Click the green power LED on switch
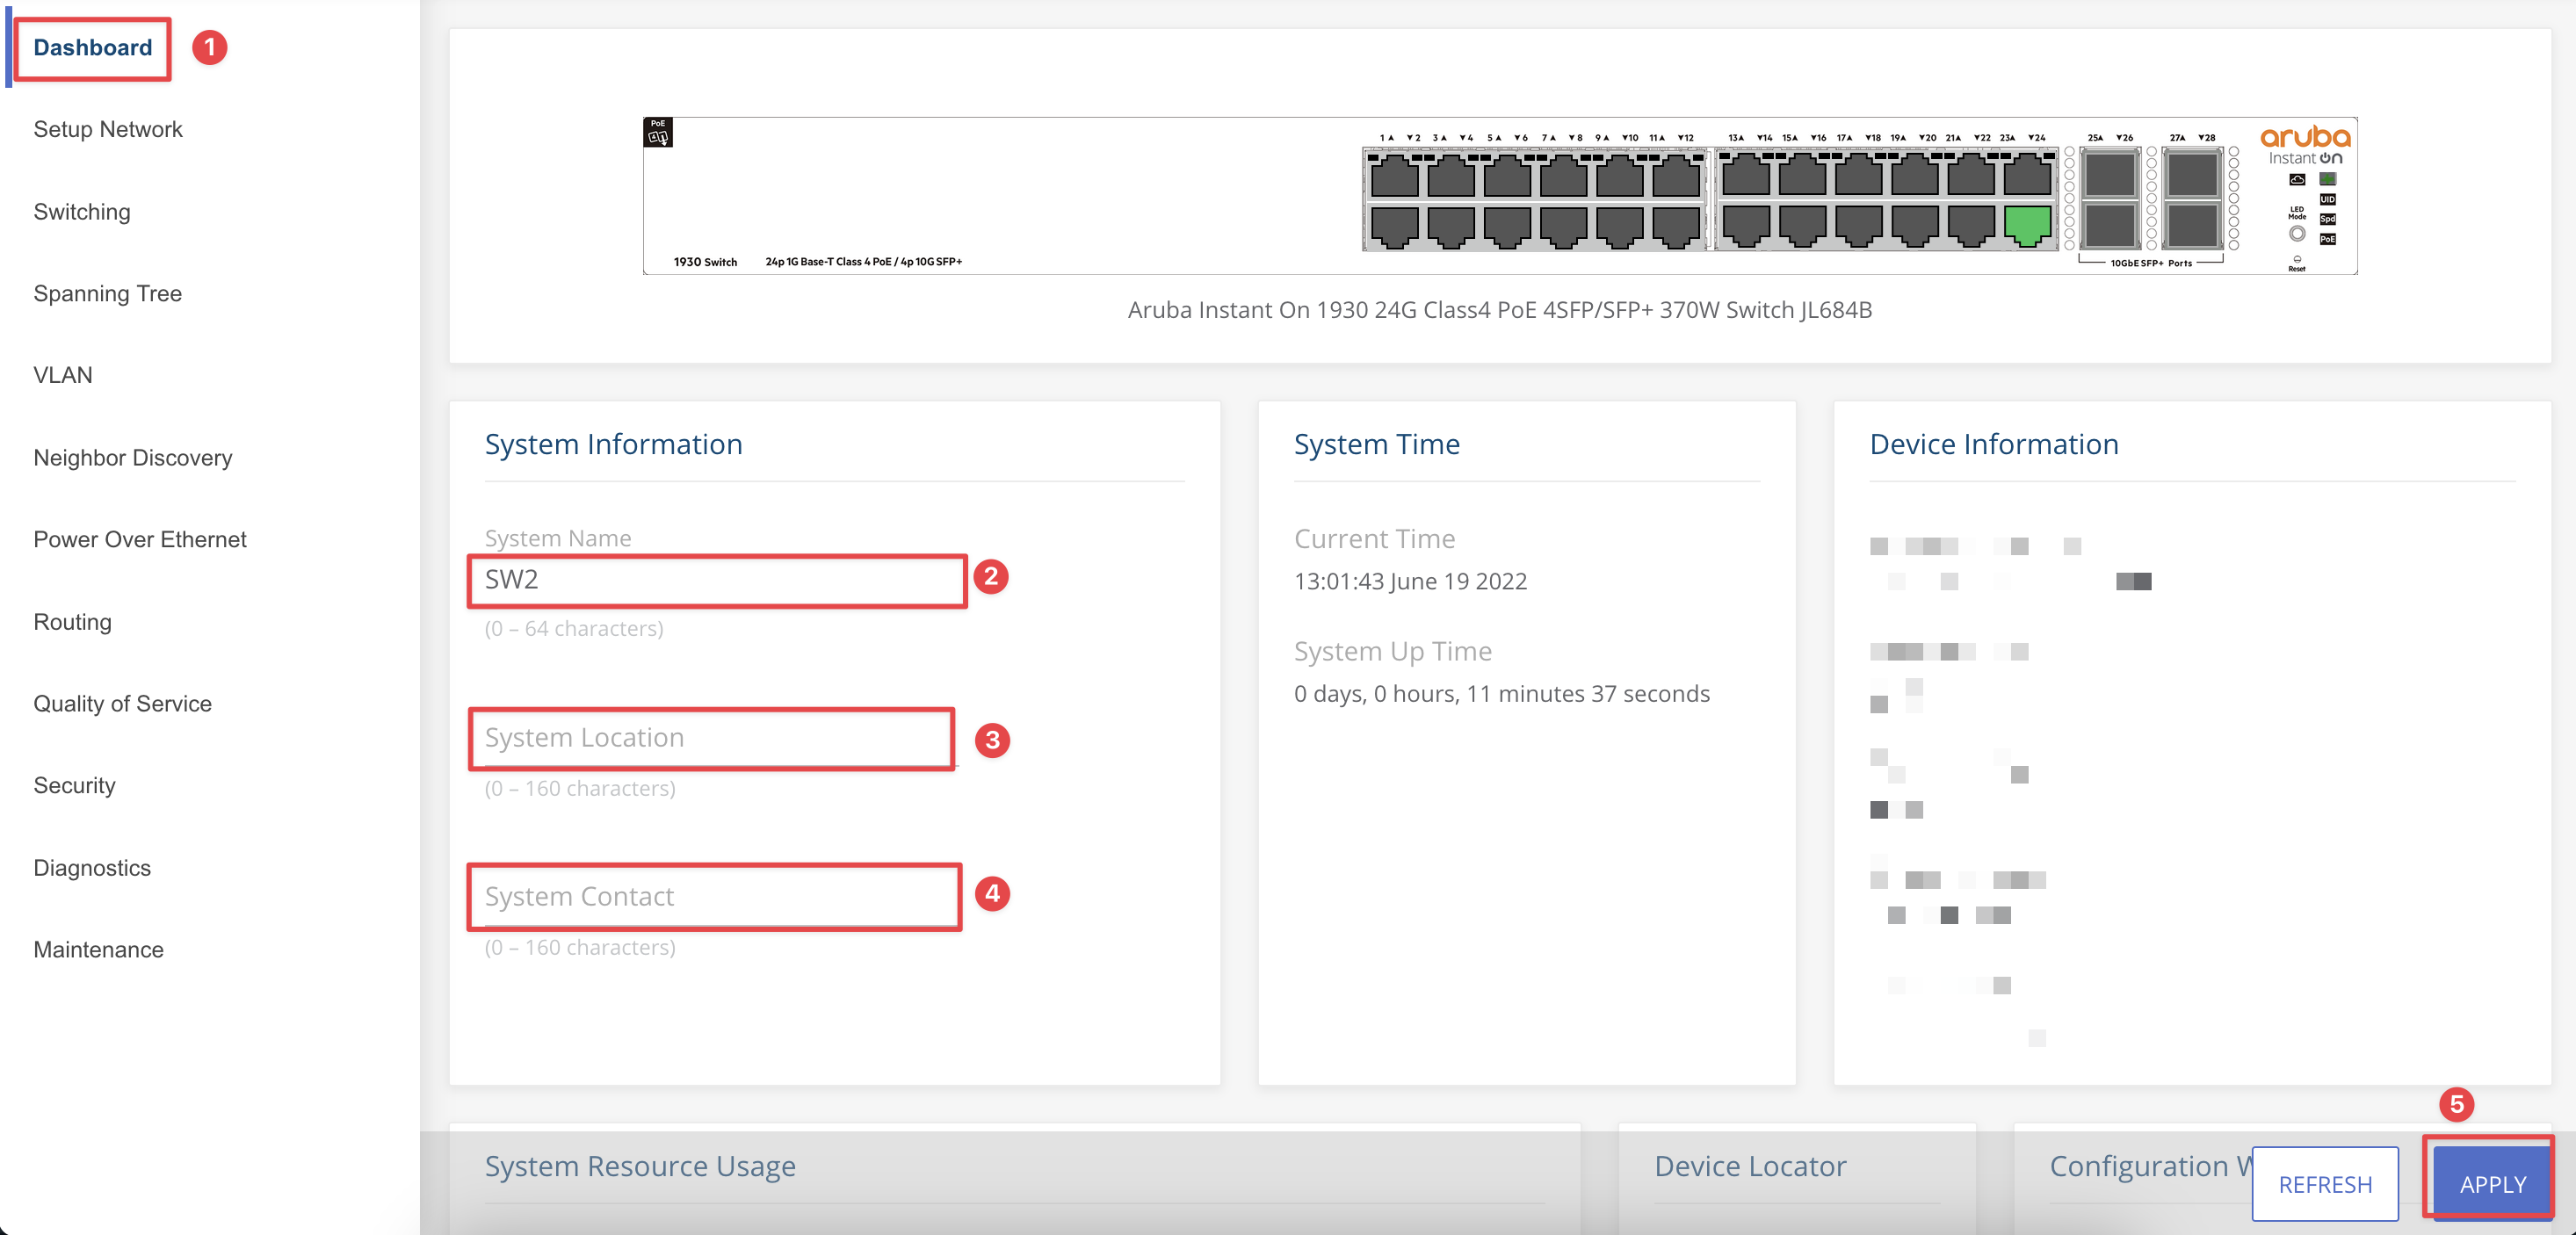This screenshot has height=1235, width=2576. pos(2328,180)
